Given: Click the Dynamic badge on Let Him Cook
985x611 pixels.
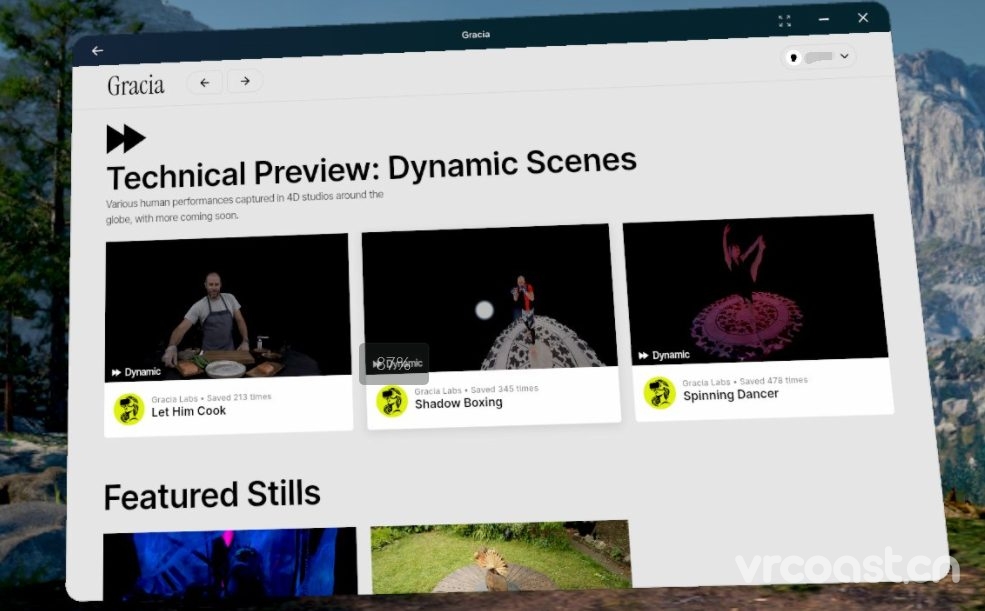Looking at the screenshot, I should (136, 372).
